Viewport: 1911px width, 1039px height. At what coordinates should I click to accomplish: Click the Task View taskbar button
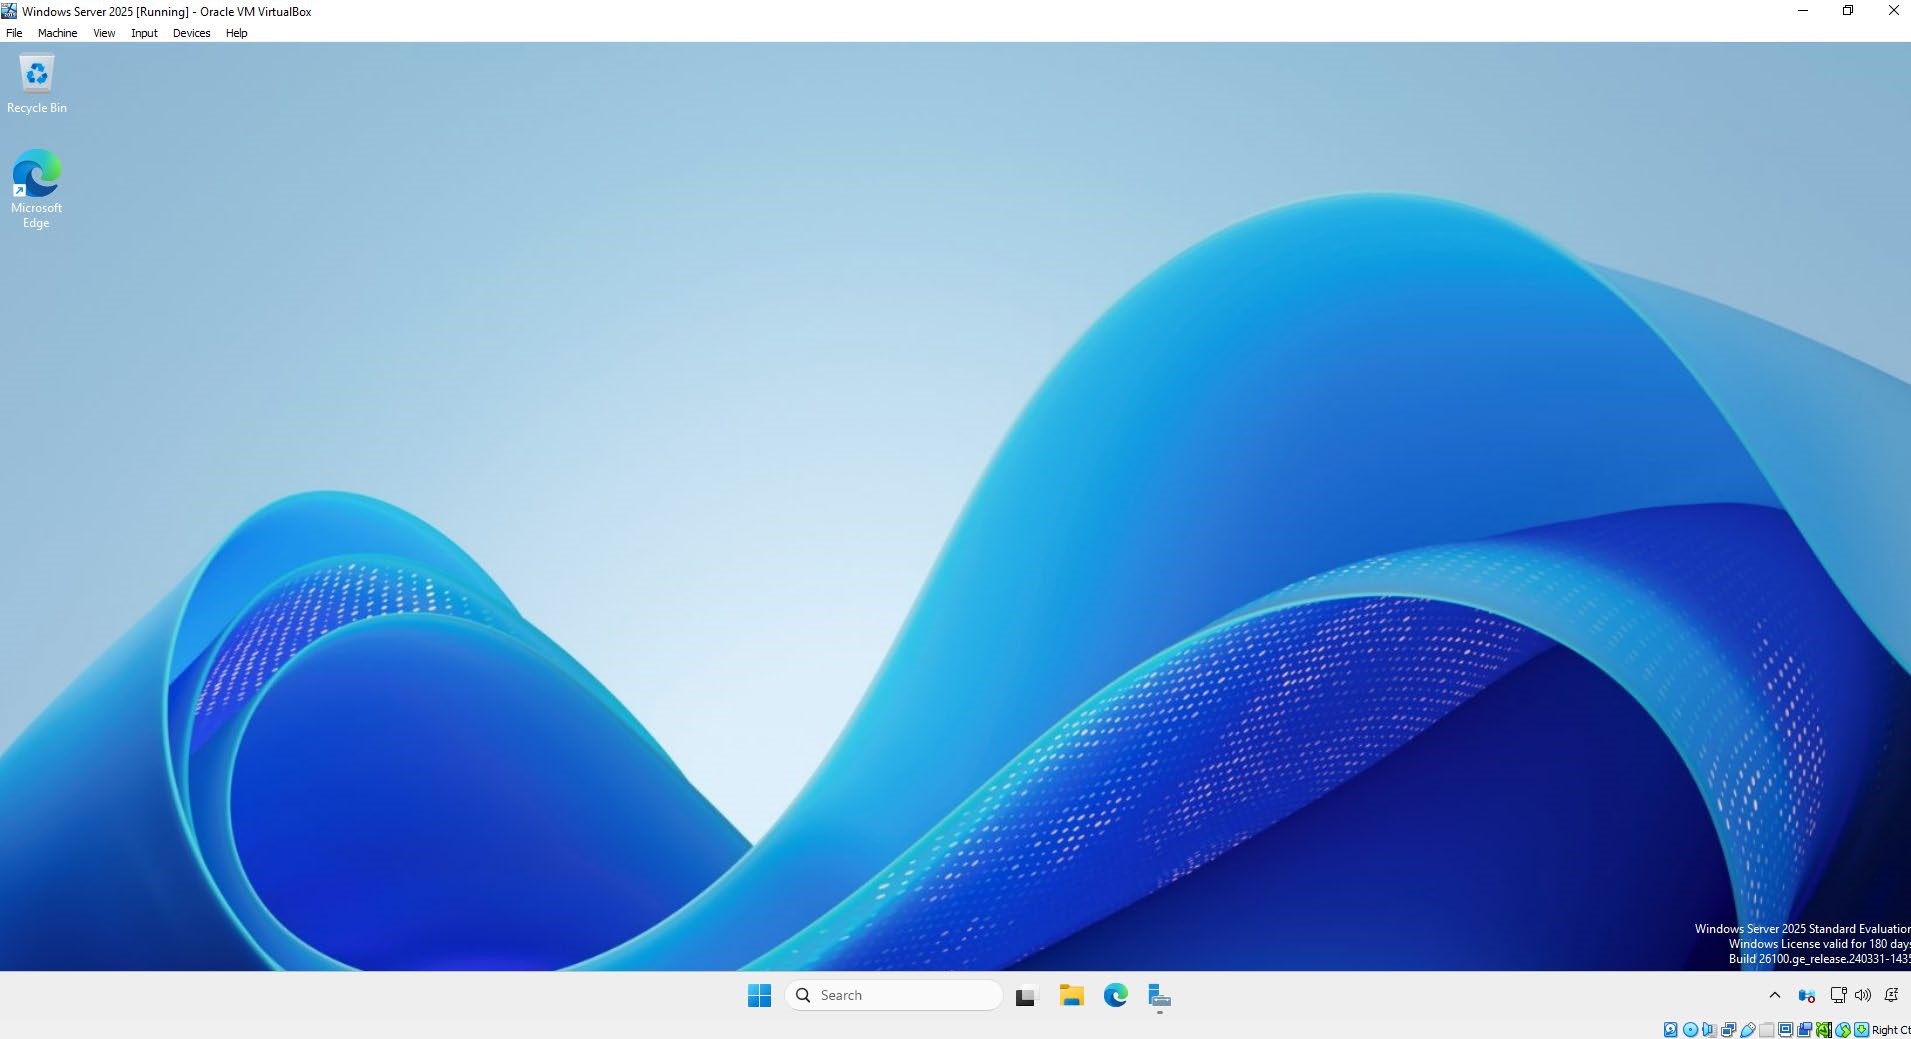coord(1025,996)
